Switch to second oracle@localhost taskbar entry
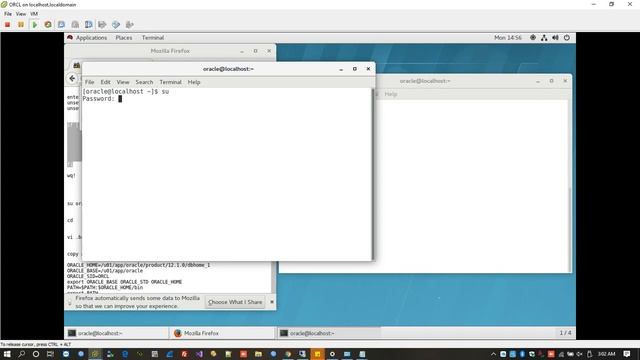640x360 pixels. tap(329, 333)
